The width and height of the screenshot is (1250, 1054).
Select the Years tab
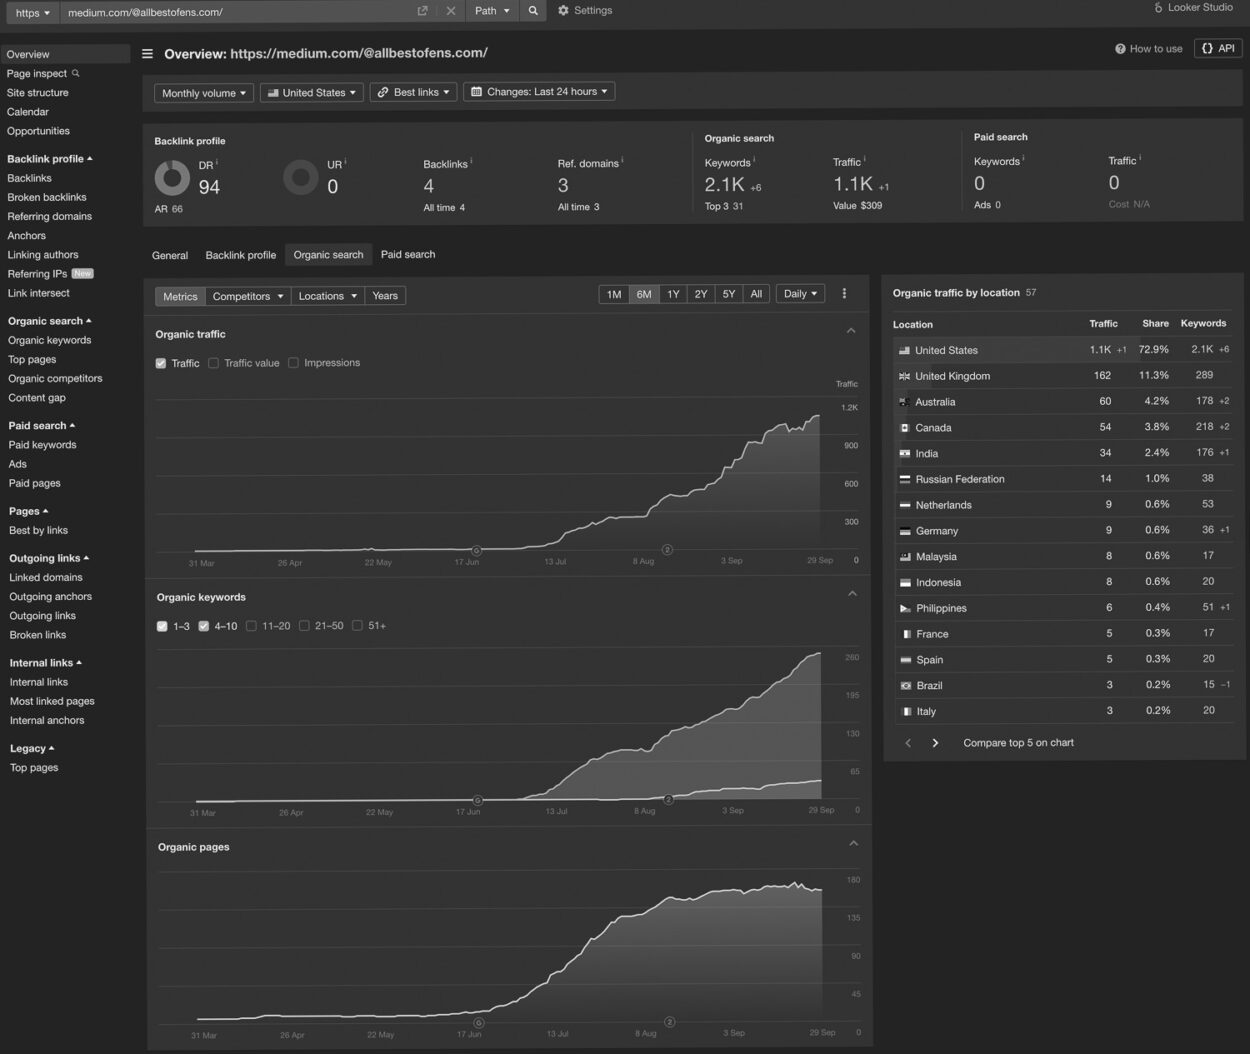pos(385,296)
